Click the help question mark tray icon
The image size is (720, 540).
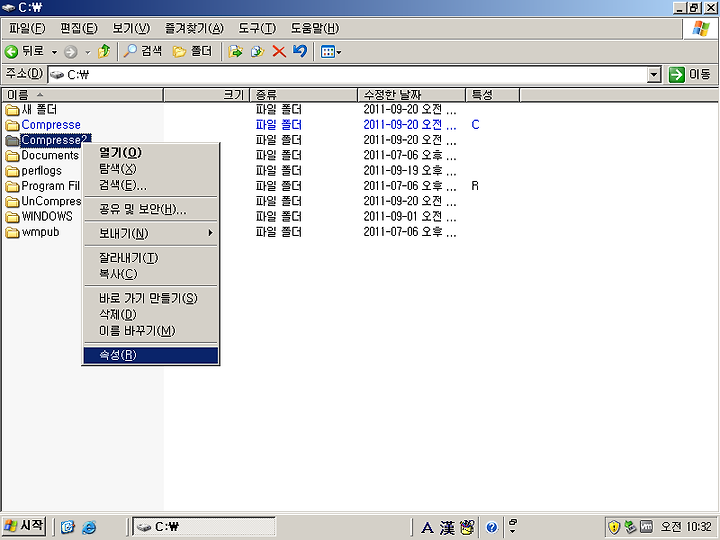491,527
